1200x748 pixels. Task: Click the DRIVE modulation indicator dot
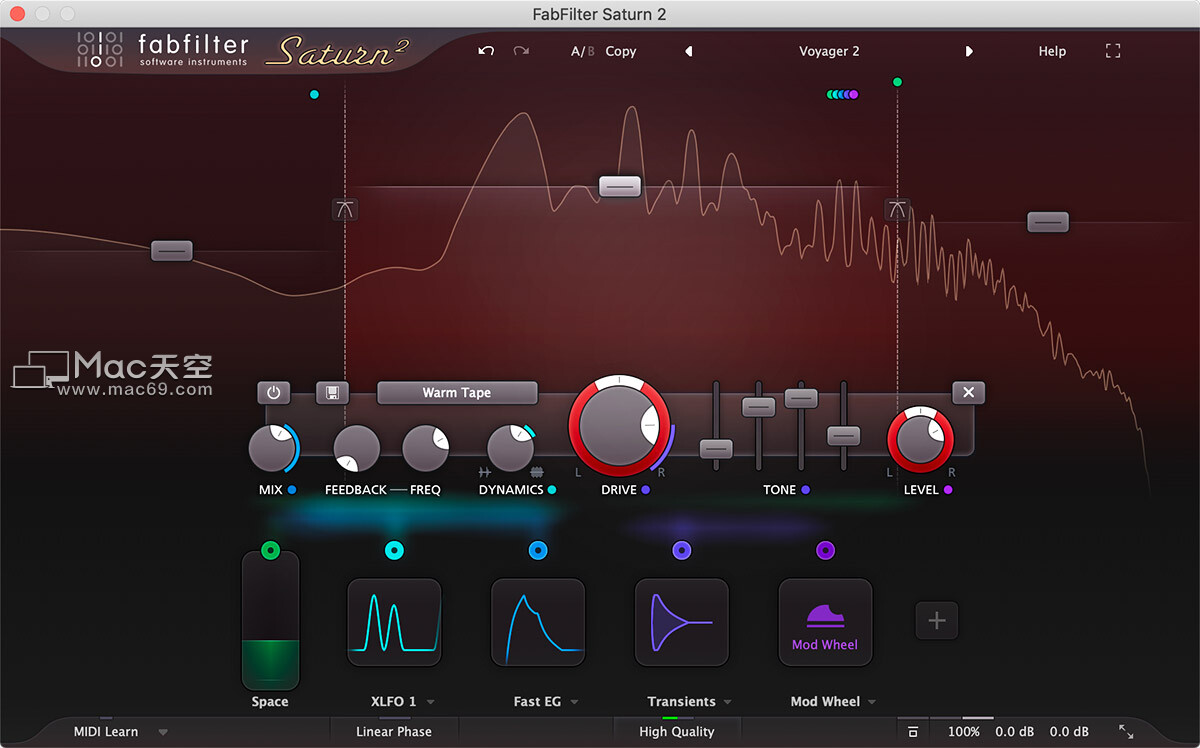646,490
